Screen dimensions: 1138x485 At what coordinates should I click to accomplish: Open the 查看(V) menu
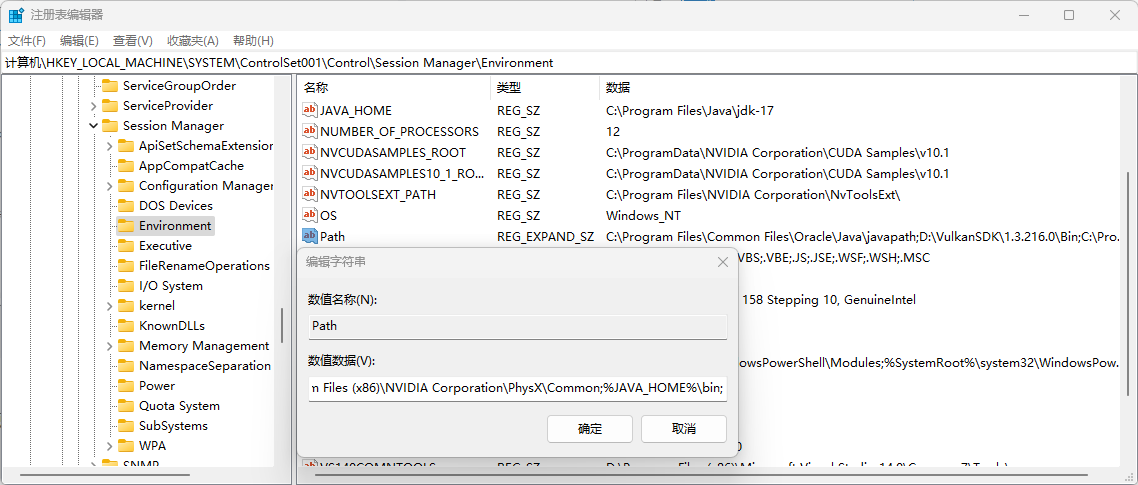coord(133,41)
